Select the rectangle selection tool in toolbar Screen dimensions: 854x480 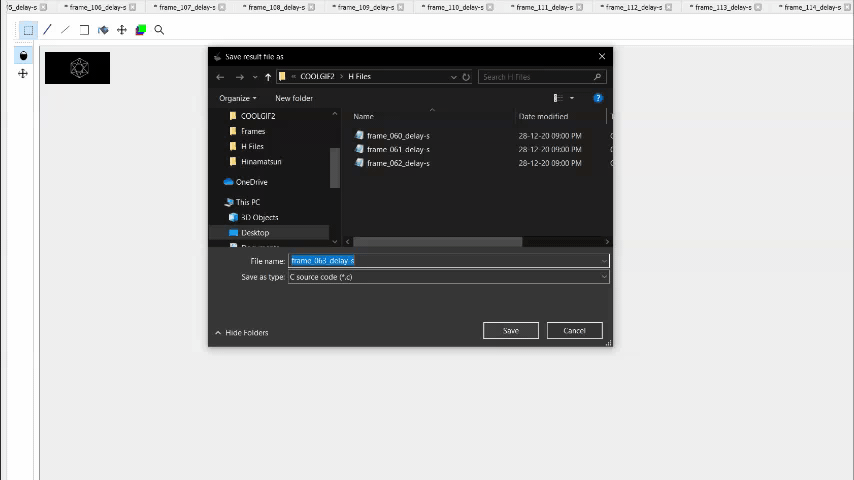pos(28,30)
